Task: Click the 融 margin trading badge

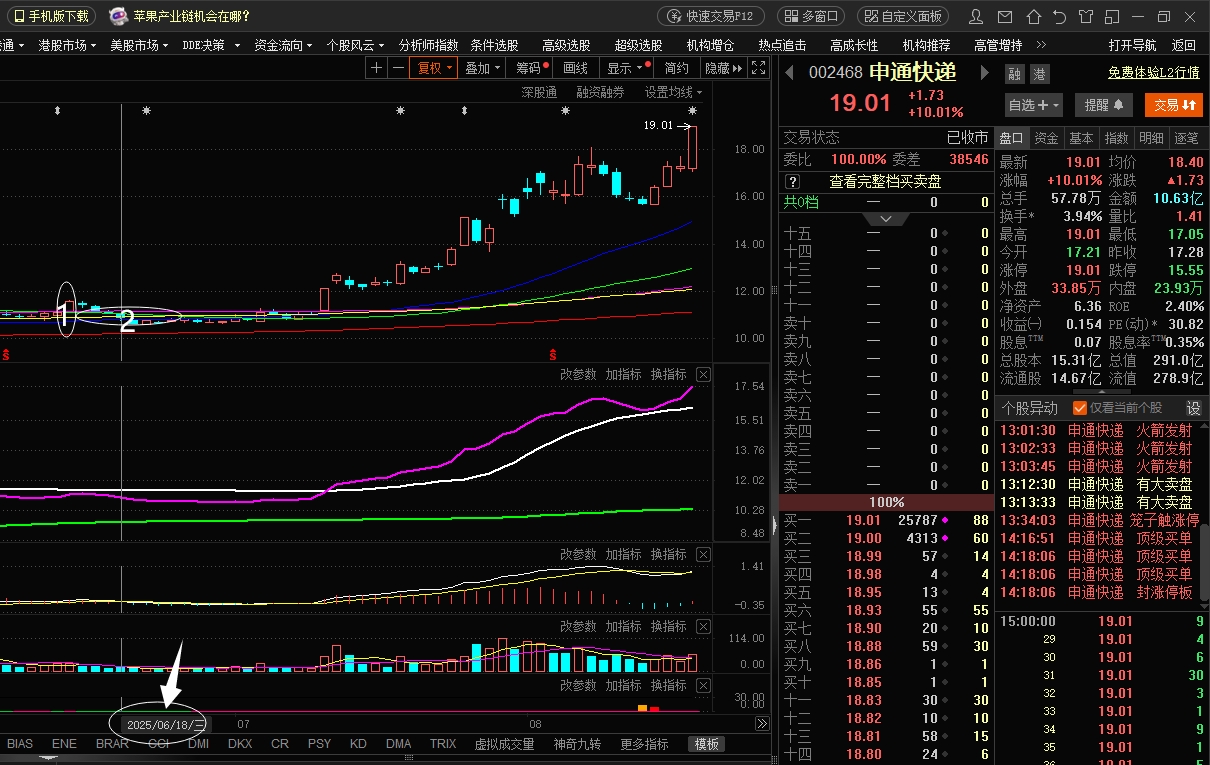Action: 1015,73
